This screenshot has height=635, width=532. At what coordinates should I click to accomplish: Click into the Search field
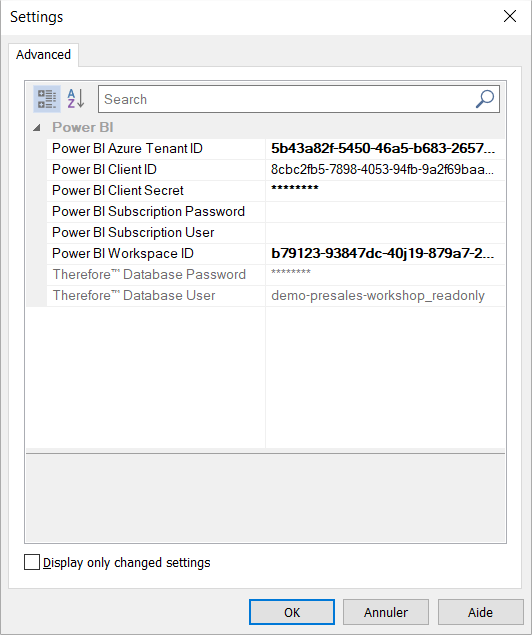click(299, 99)
